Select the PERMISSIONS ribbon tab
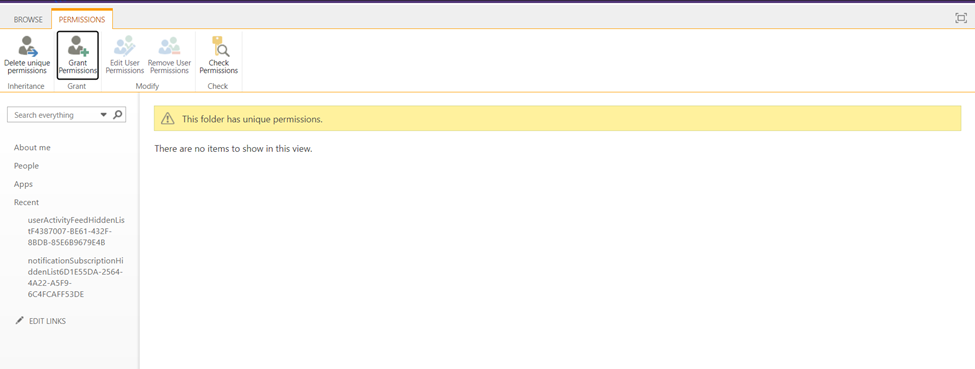Image resolution: width=975 pixels, height=369 pixels. pyautogui.click(x=82, y=20)
